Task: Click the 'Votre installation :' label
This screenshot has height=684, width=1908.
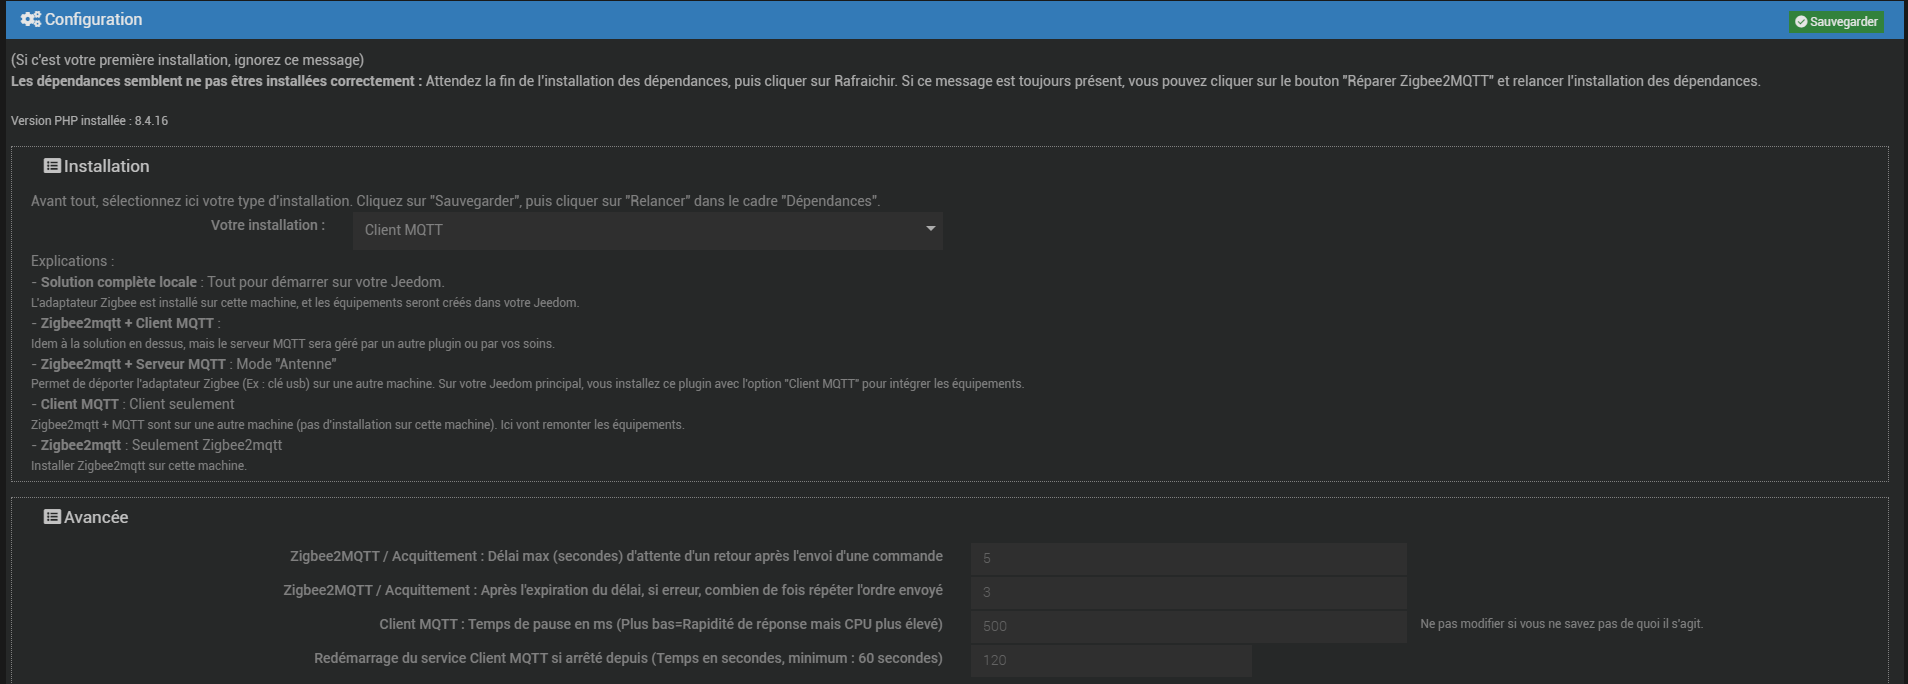Action: click(267, 225)
